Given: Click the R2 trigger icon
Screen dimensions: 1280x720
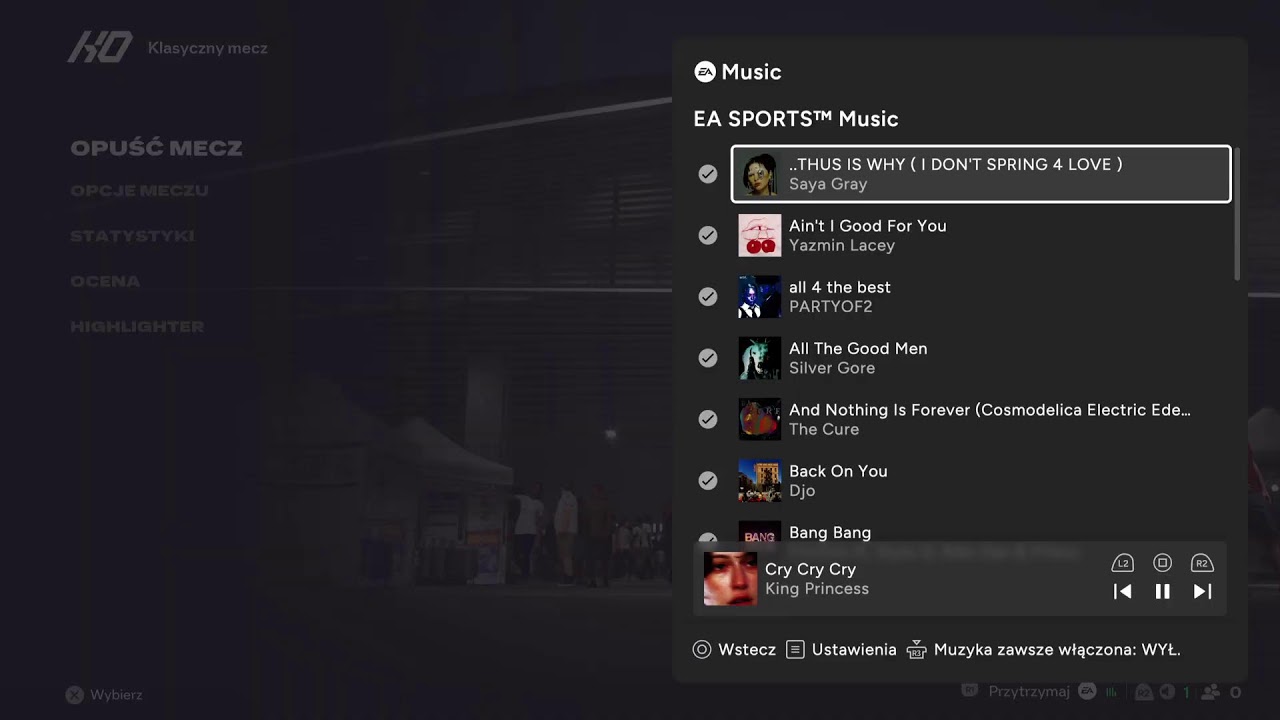Looking at the screenshot, I should (1202, 563).
